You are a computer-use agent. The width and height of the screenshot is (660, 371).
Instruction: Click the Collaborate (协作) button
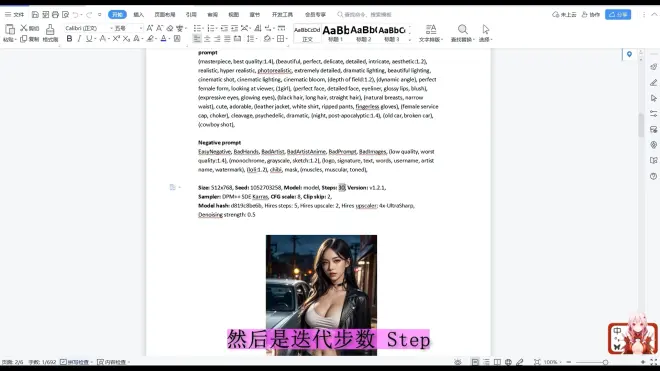591,15
